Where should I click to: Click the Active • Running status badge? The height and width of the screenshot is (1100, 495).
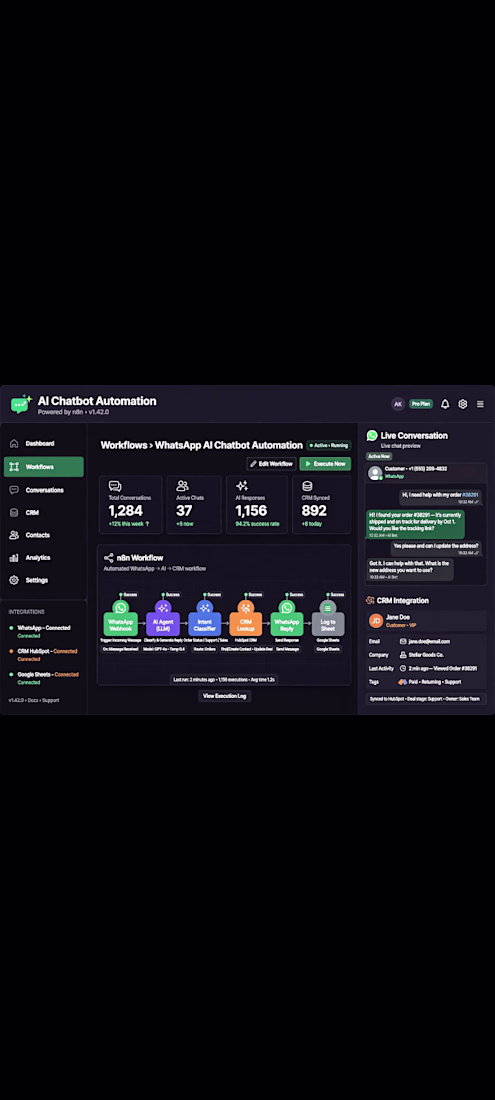[329, 445]
